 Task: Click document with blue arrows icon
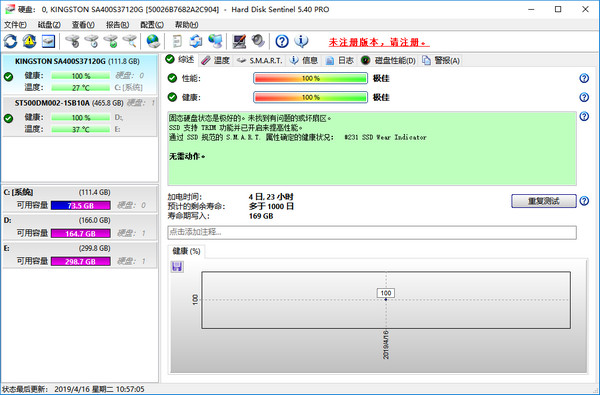point(196,41)
